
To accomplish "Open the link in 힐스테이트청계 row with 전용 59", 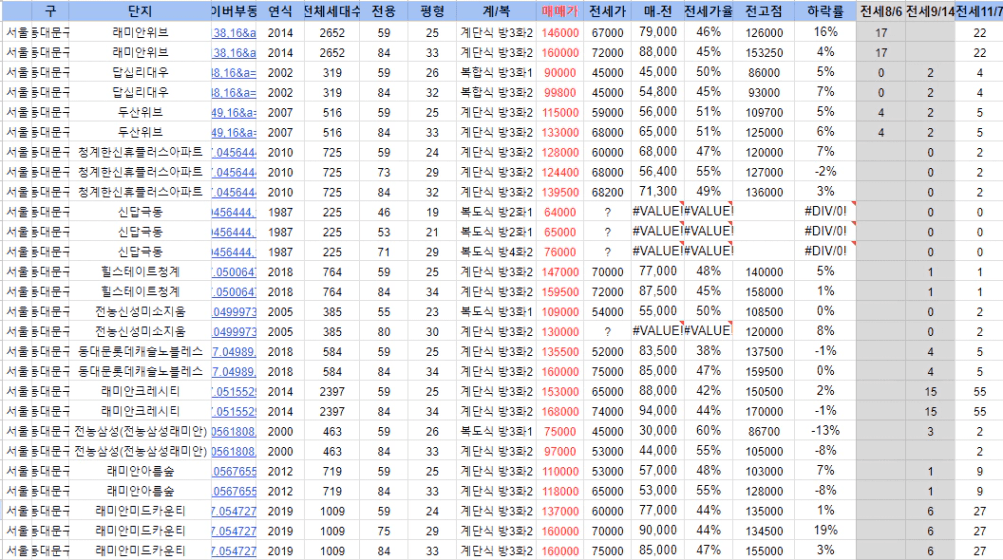I will coord(235,272).
